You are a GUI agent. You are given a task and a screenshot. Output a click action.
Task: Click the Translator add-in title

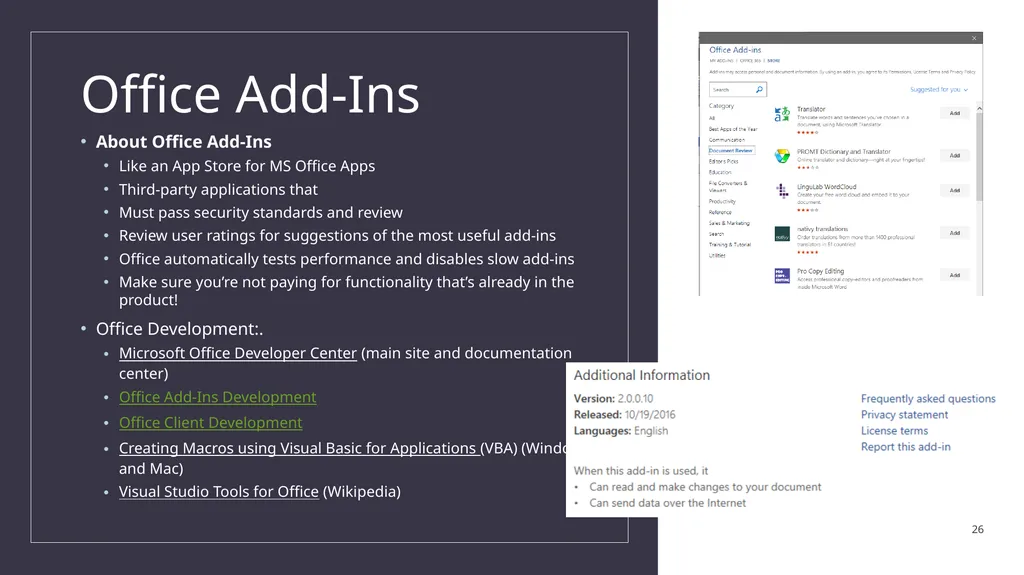coord(811,109)
